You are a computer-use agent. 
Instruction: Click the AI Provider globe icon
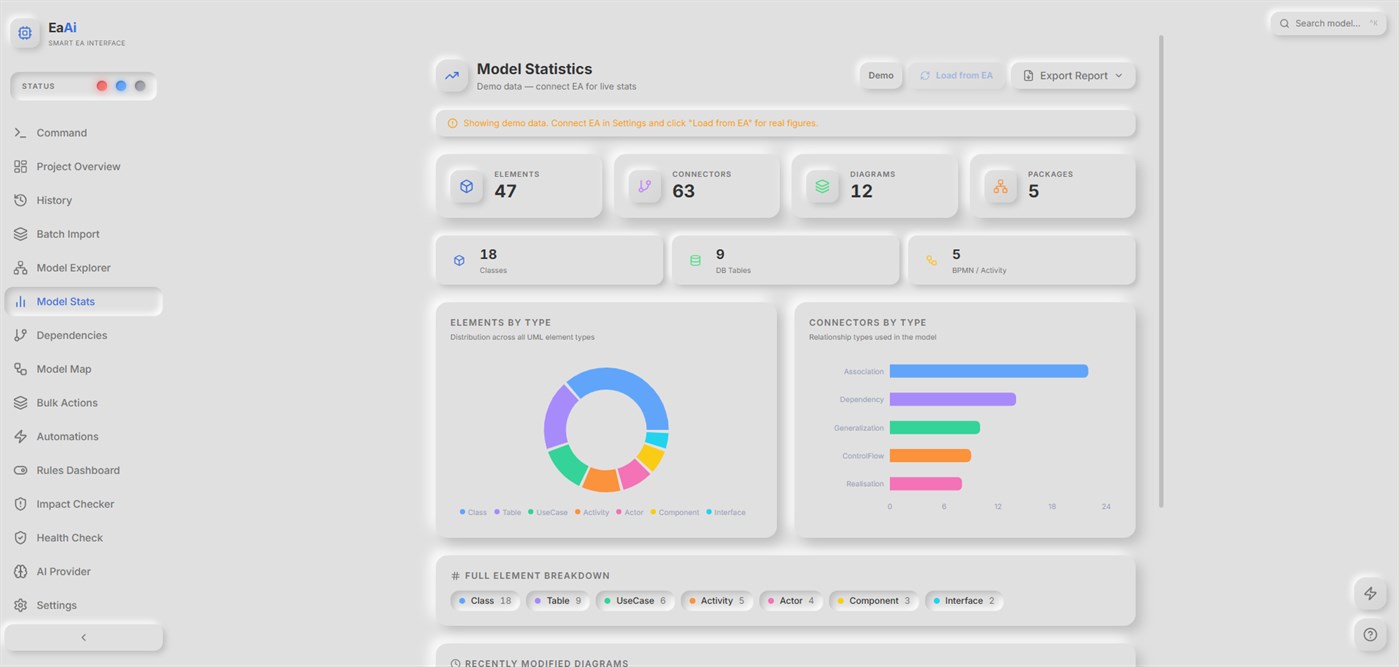pos(20,572)
